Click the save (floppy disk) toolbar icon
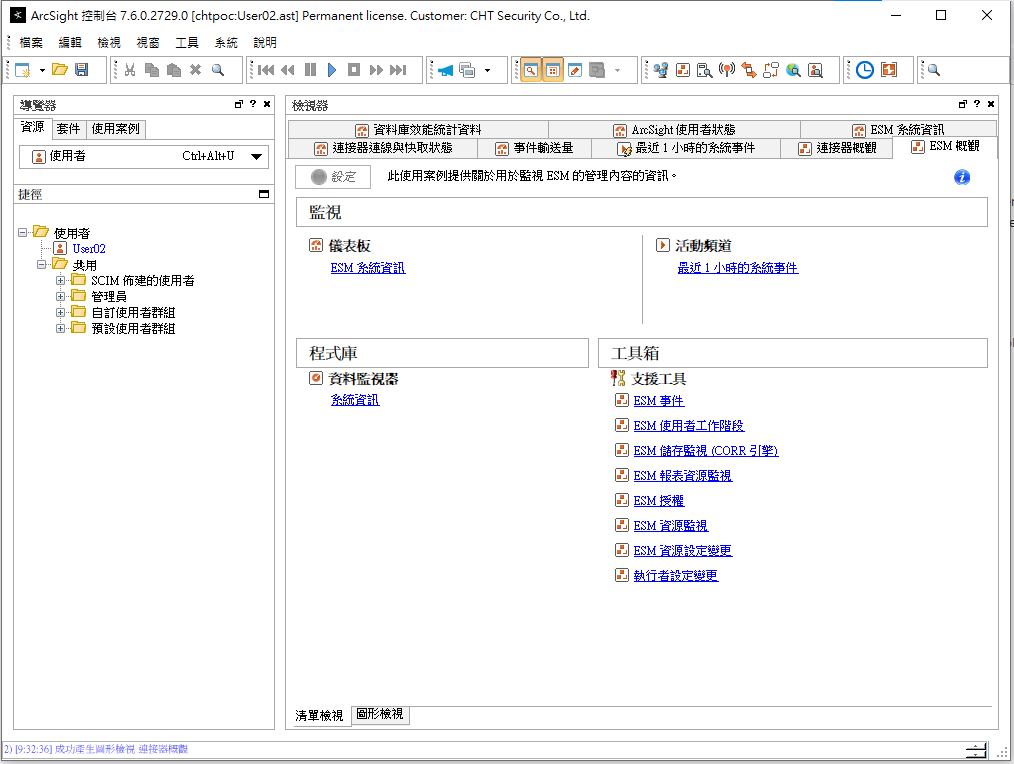 tap(81, 70)
